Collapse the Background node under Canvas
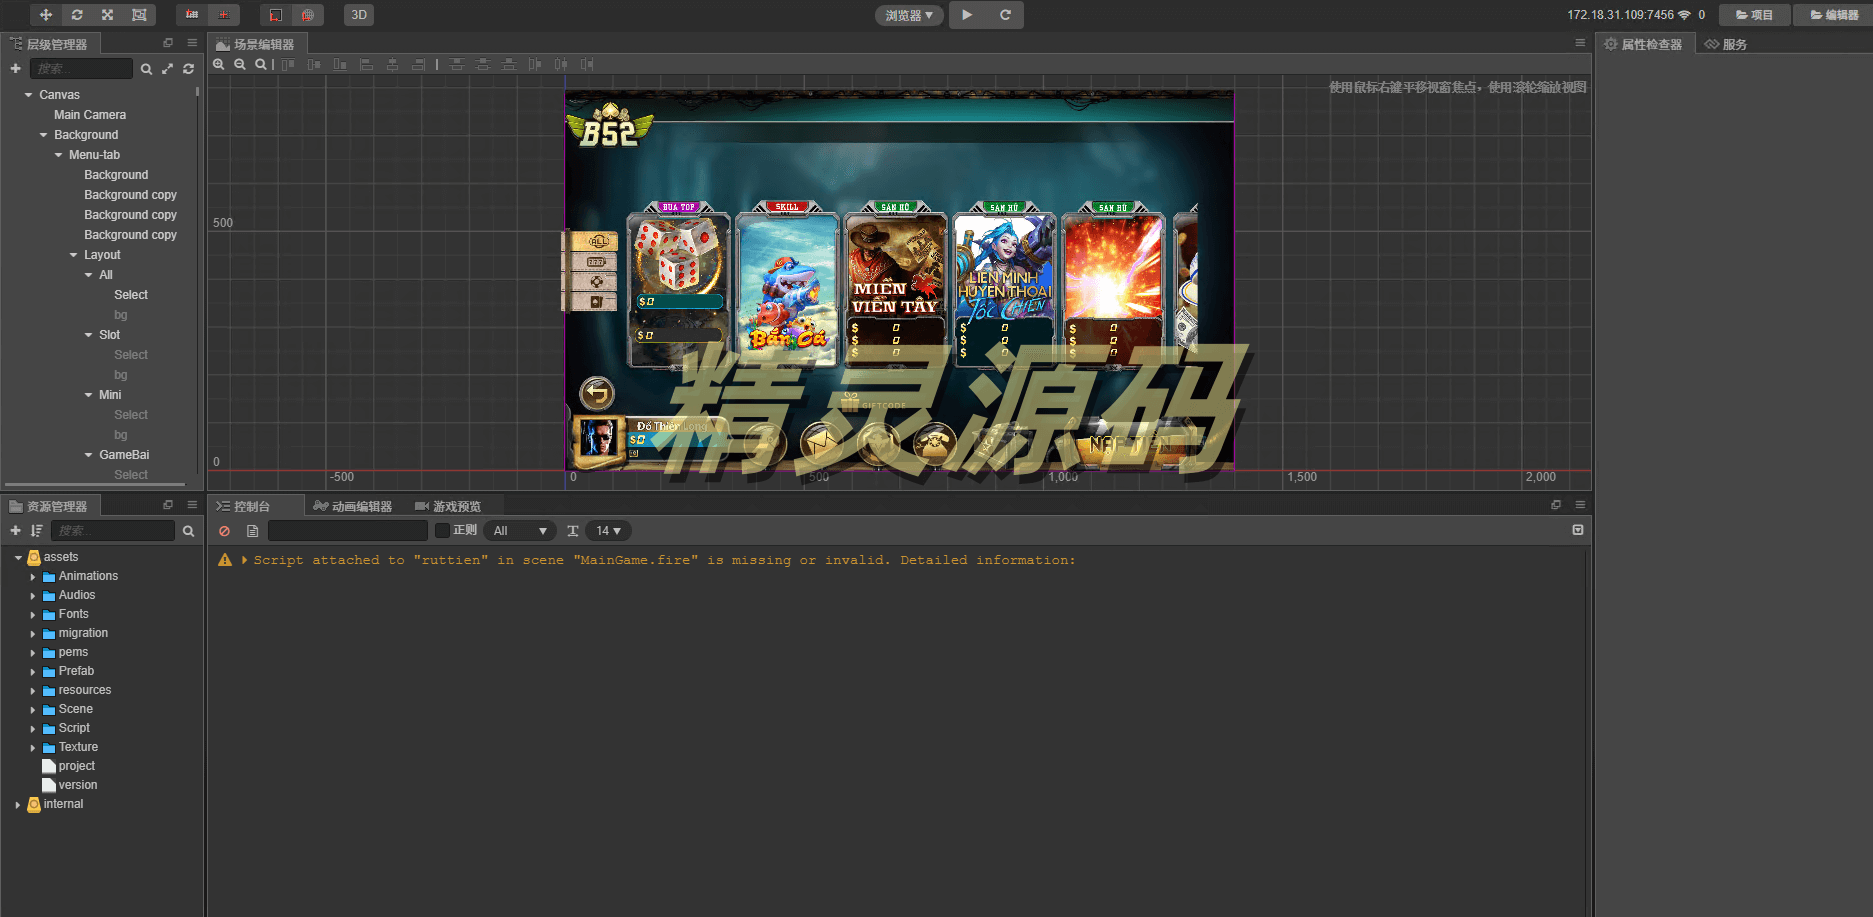Screen dimensions: 1873x917 coord(43,135)
